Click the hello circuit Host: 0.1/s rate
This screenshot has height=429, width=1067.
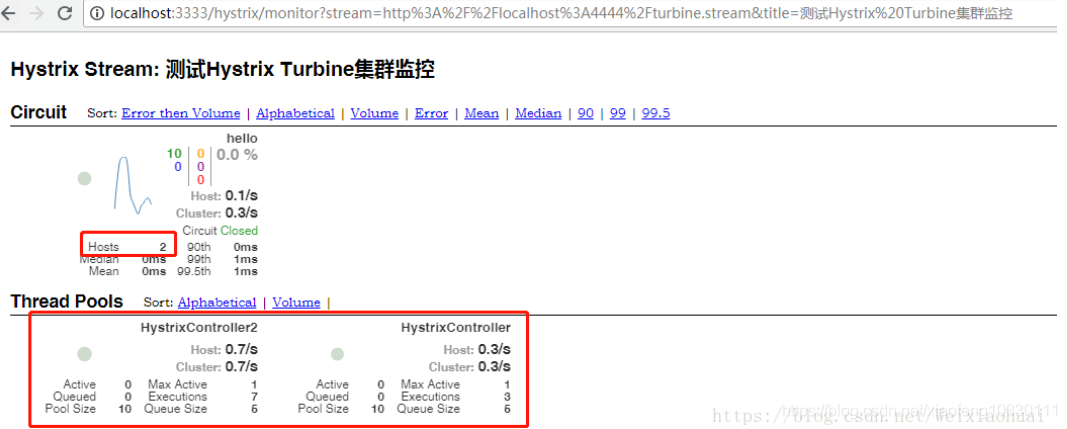[x=224, y=196]
